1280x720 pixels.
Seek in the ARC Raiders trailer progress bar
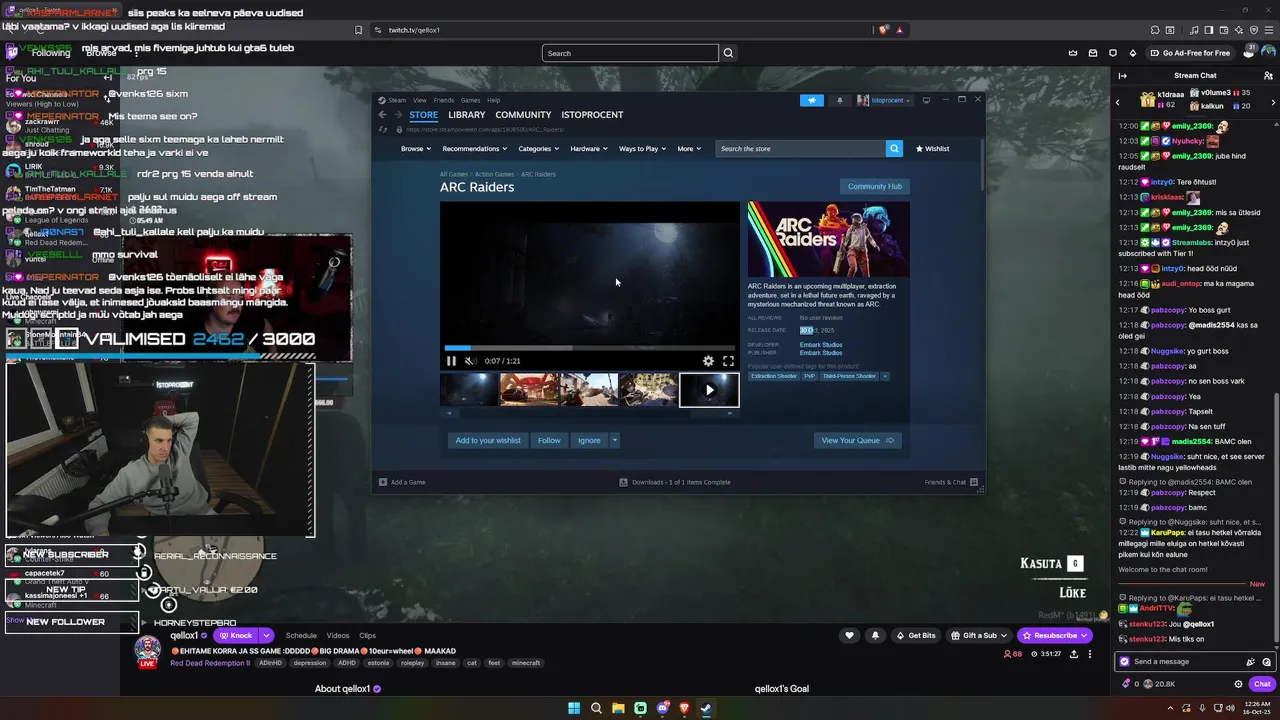tap(590, 348)
